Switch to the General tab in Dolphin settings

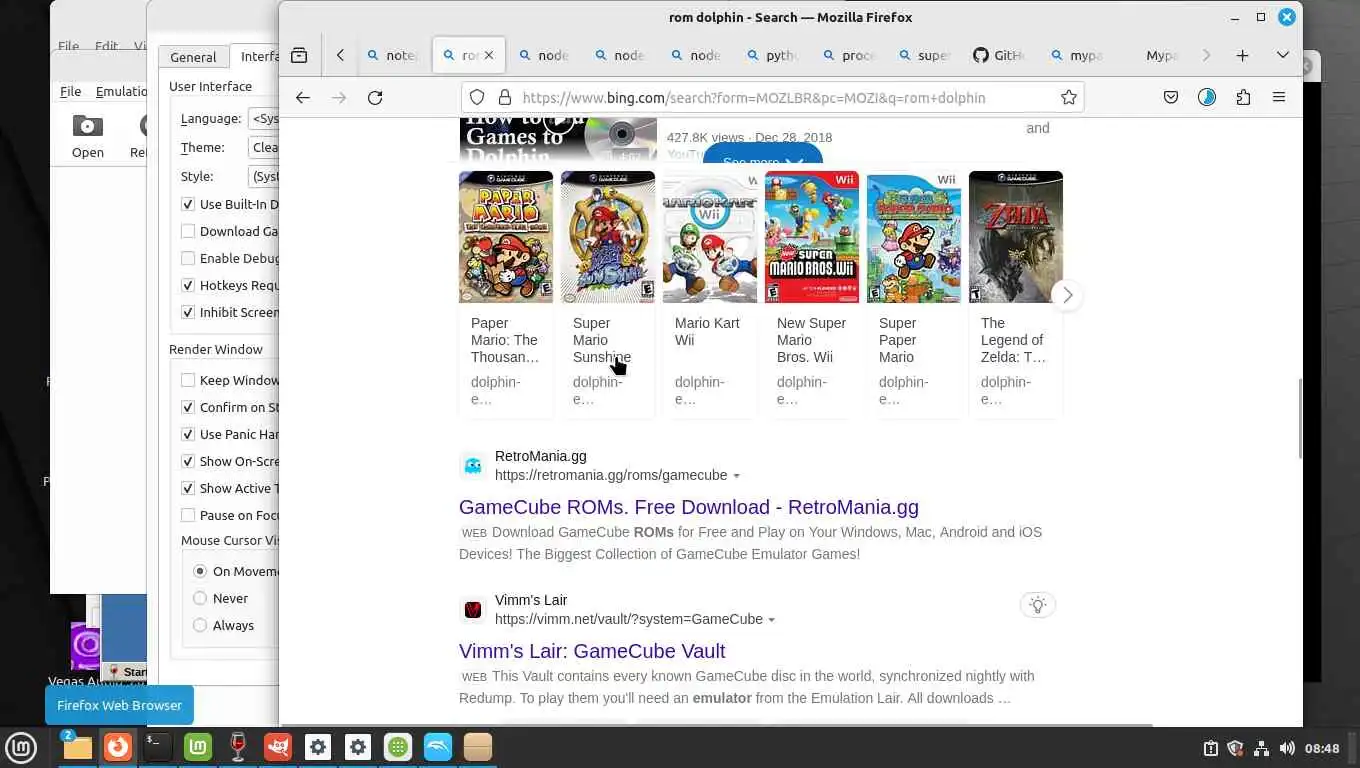(193, 57)
